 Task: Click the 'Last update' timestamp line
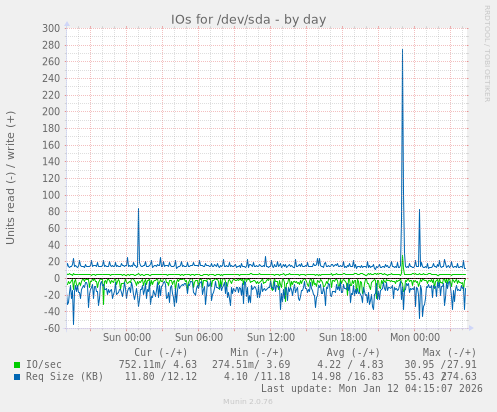pyautogui.click(x=372, y=389)
